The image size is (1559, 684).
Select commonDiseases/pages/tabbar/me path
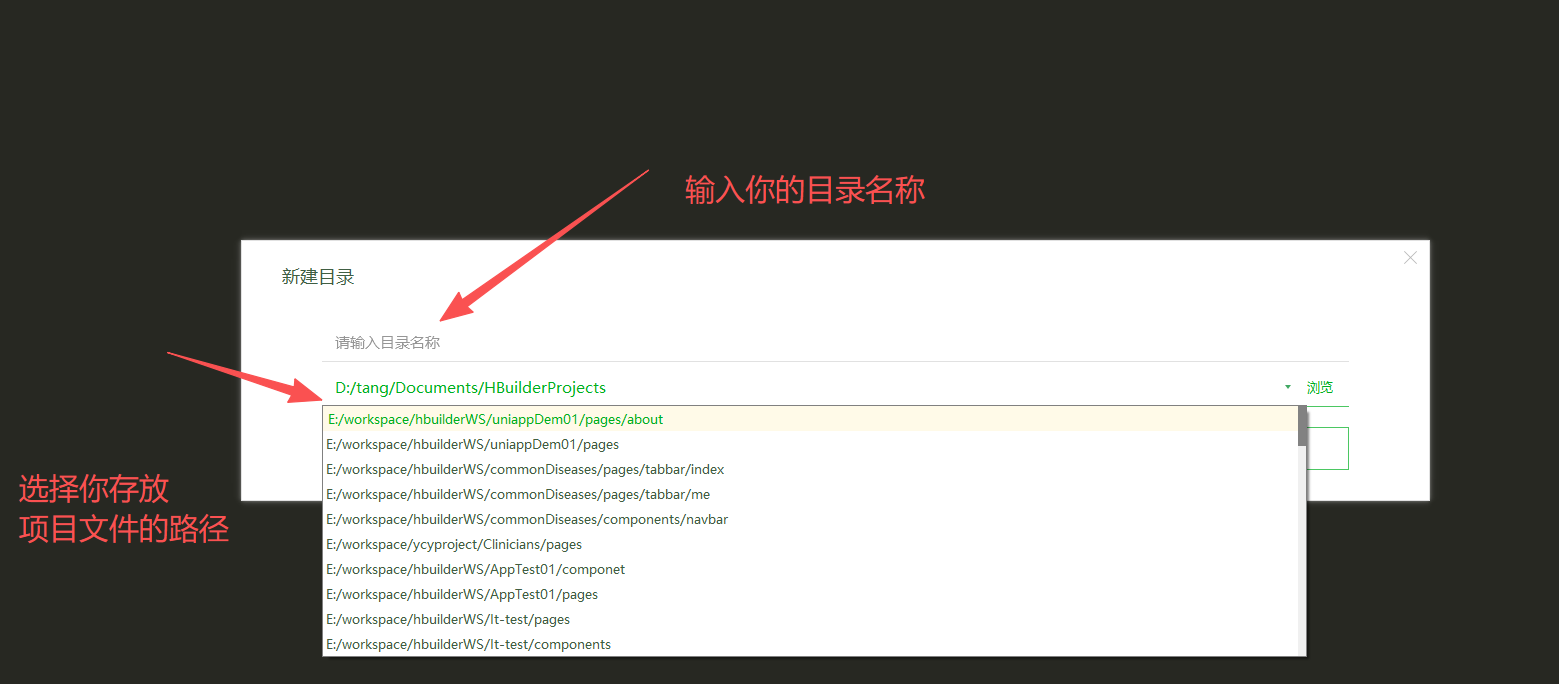pyautogui.click(x=810, y=494)
